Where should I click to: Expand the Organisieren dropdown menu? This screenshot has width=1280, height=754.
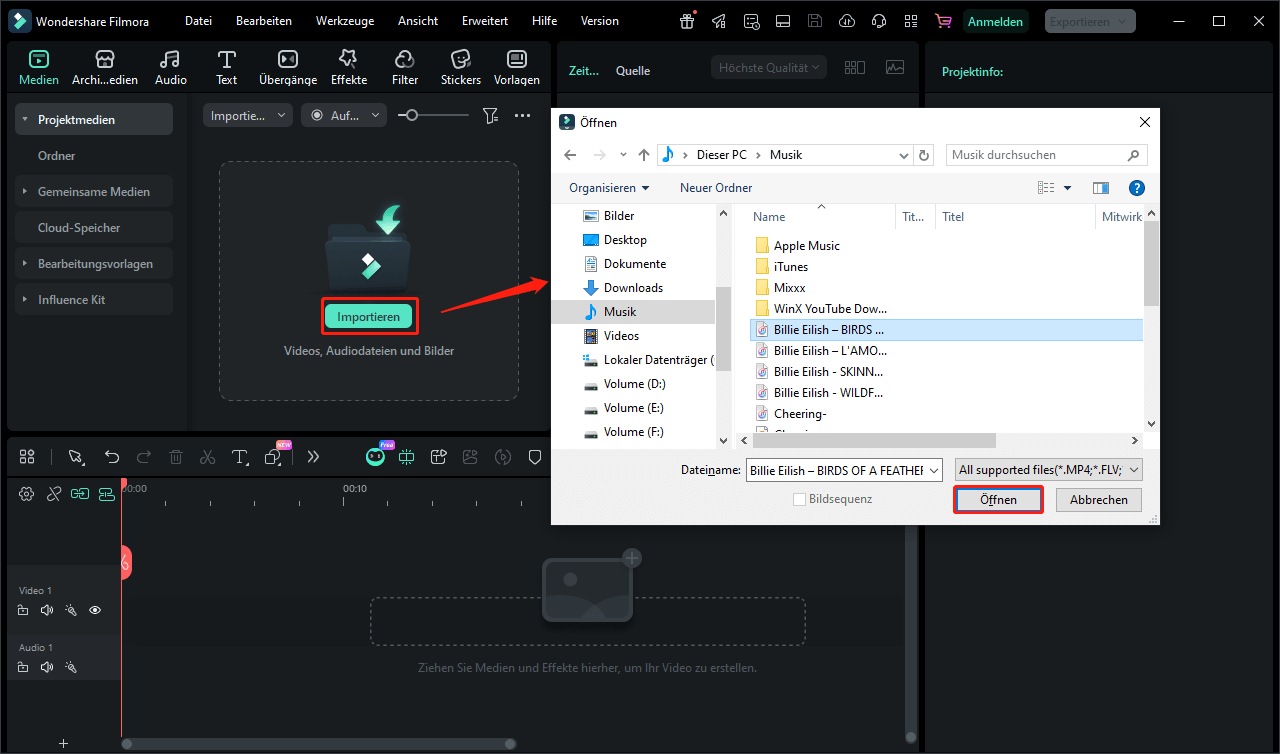609,188
